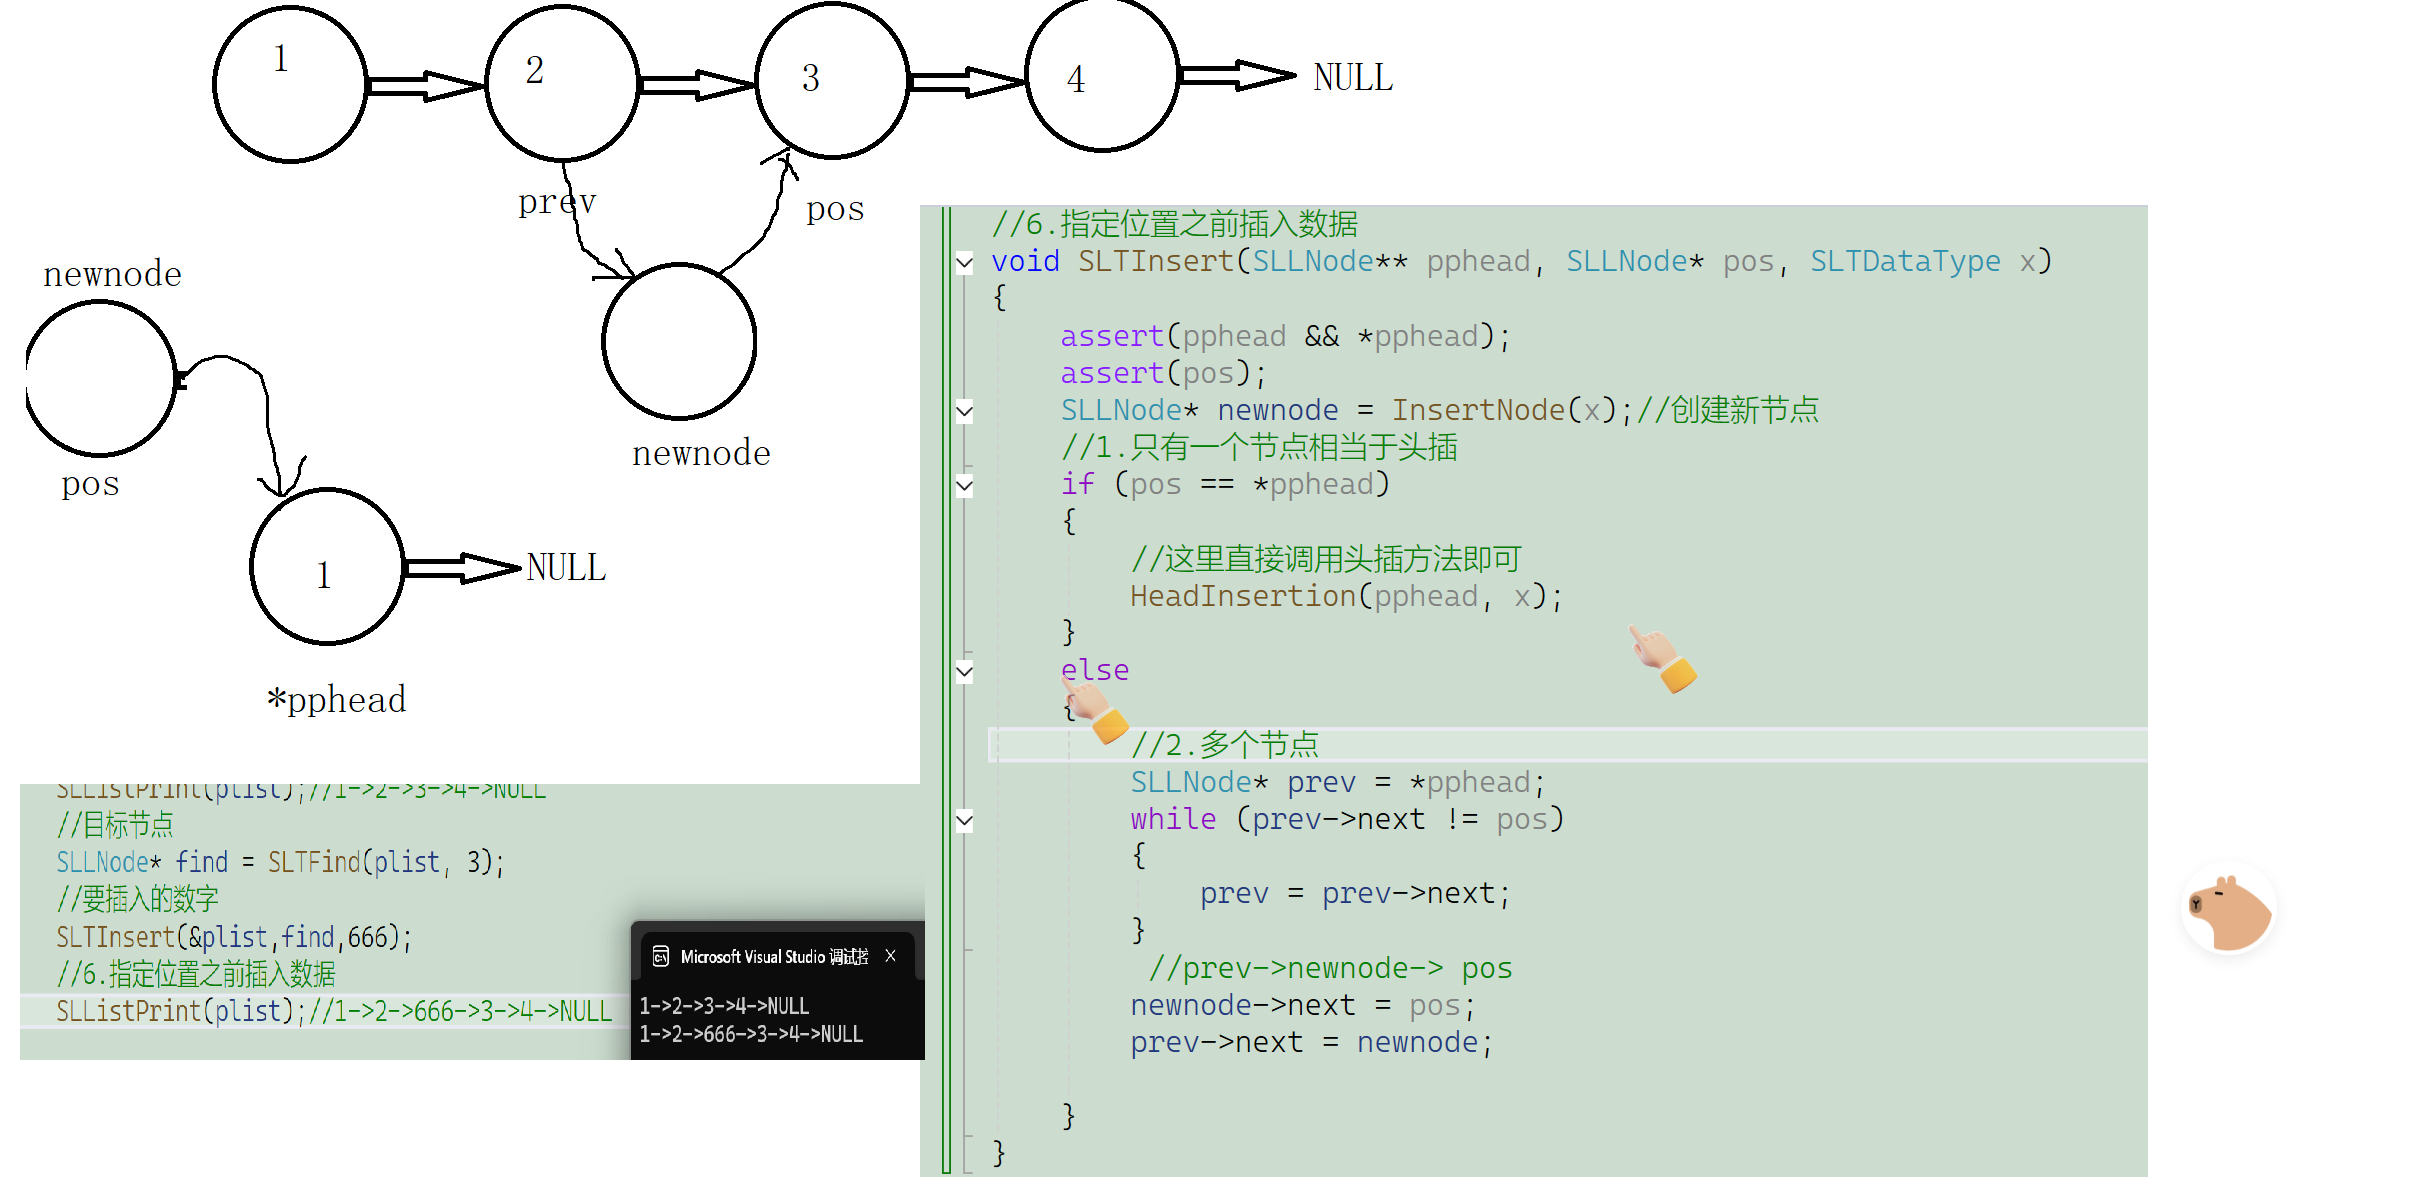Screen dimensions: 2414x1177
Task: Click the node circle labeled 2
Action: coord(563,83)
